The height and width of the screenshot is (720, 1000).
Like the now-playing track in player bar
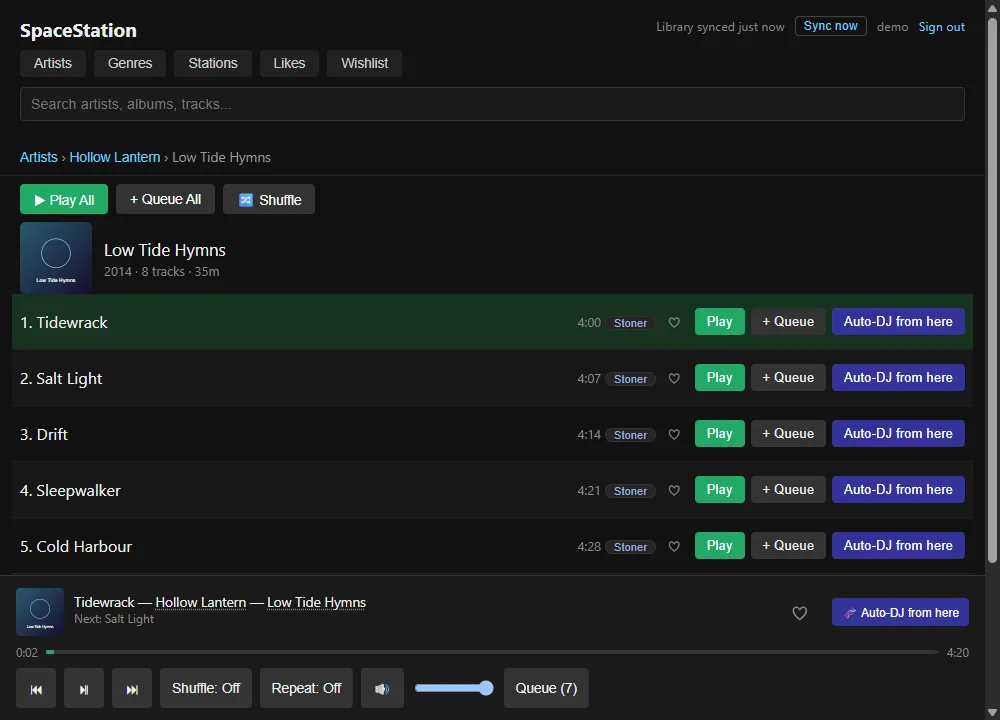coord(799,613)
